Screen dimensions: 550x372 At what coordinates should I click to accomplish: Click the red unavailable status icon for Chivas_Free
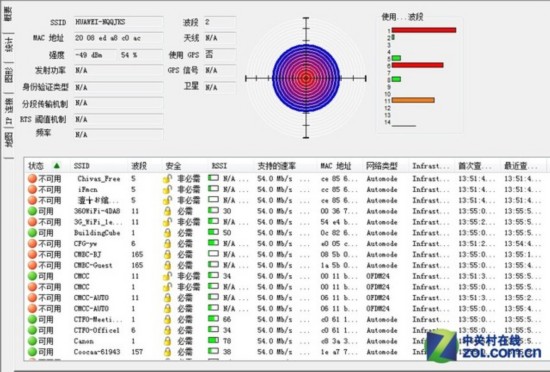point(32,179)
